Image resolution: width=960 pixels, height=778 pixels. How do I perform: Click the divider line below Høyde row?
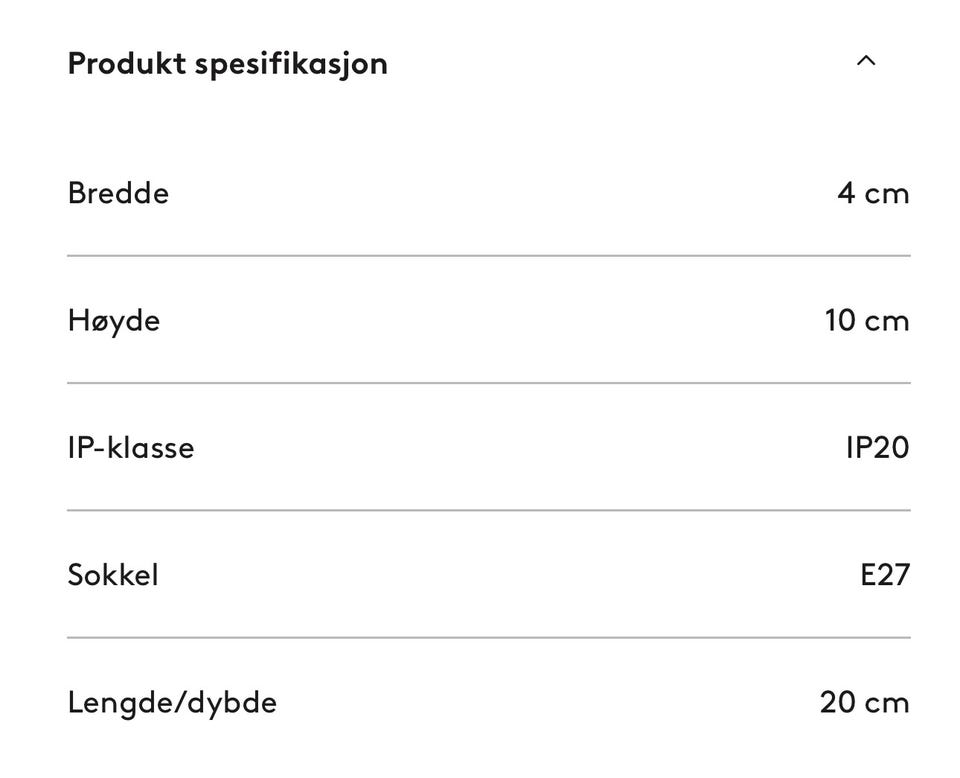[x=488, y=383]
